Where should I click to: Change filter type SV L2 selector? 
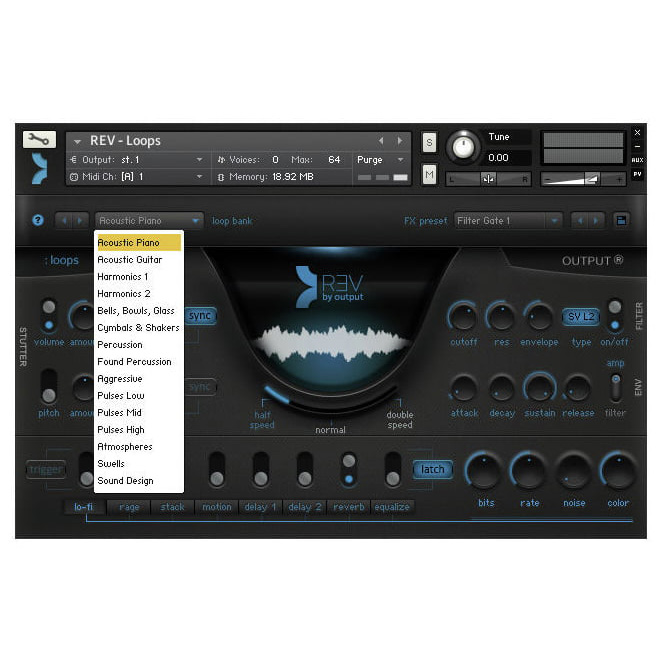pyautogui.click(x=581, y=317)
